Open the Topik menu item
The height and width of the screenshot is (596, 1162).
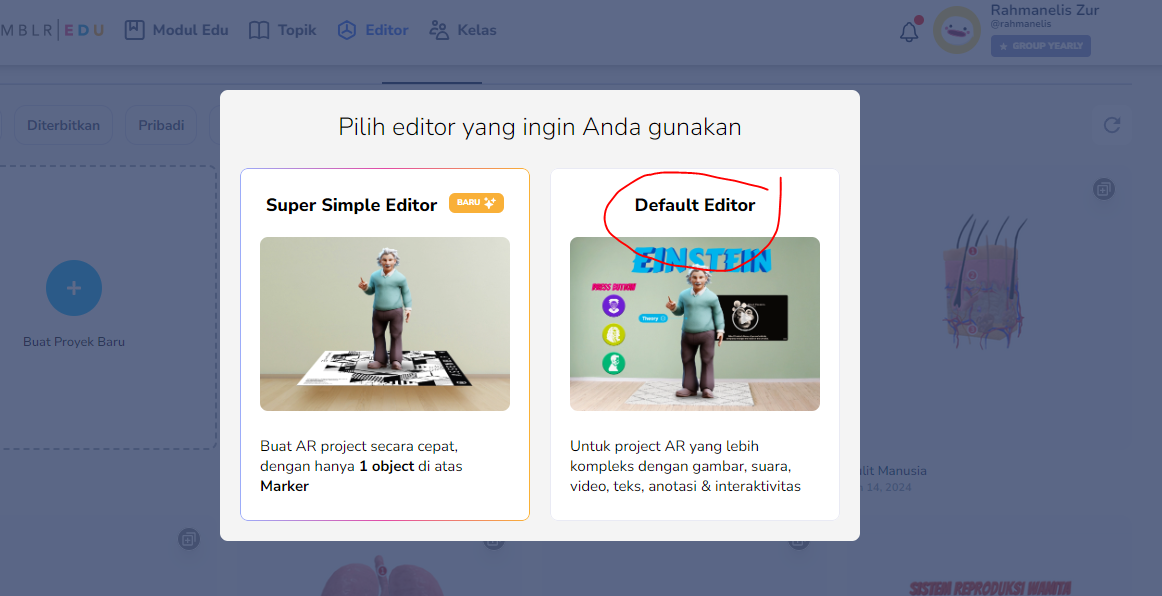282,30
